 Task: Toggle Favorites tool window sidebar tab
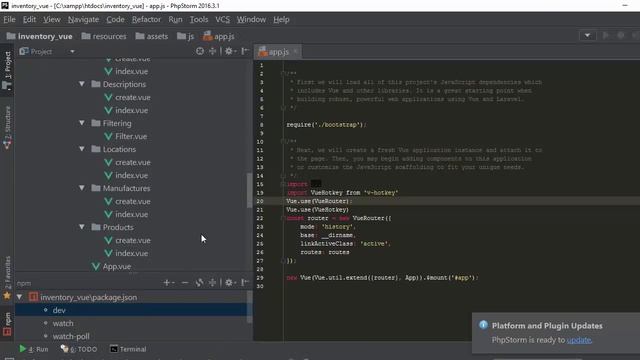[x=7, y=278]
